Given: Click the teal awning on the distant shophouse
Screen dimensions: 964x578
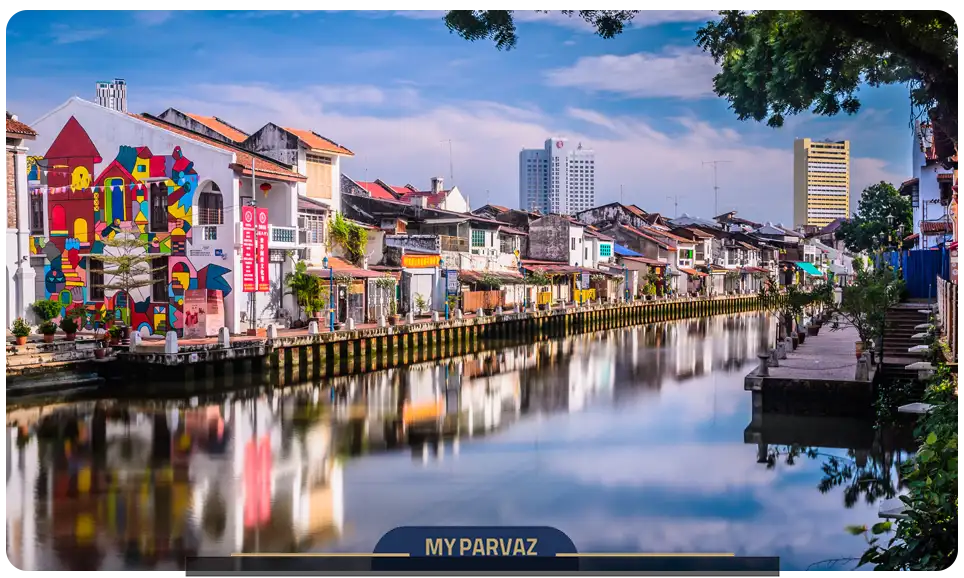Looking at the screenshot, I should point(808,268).
